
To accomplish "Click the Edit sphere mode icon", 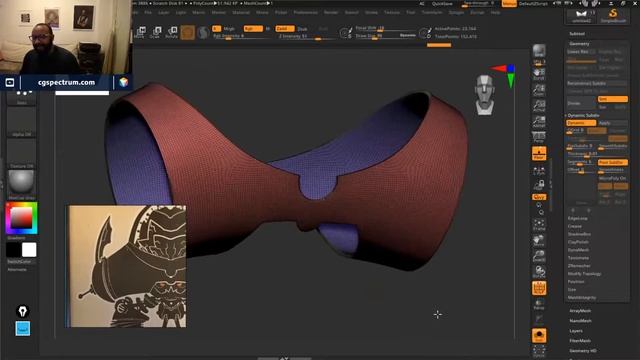I will (x=187, y=32).
